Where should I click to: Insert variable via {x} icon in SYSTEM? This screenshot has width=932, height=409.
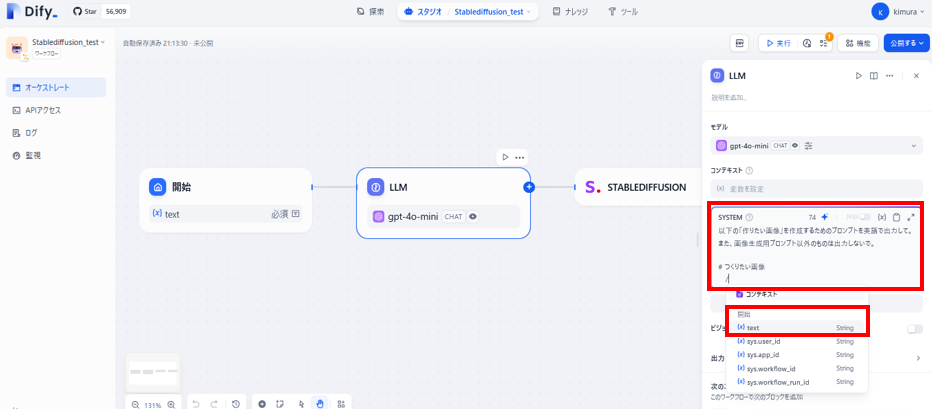click(882, 217)
